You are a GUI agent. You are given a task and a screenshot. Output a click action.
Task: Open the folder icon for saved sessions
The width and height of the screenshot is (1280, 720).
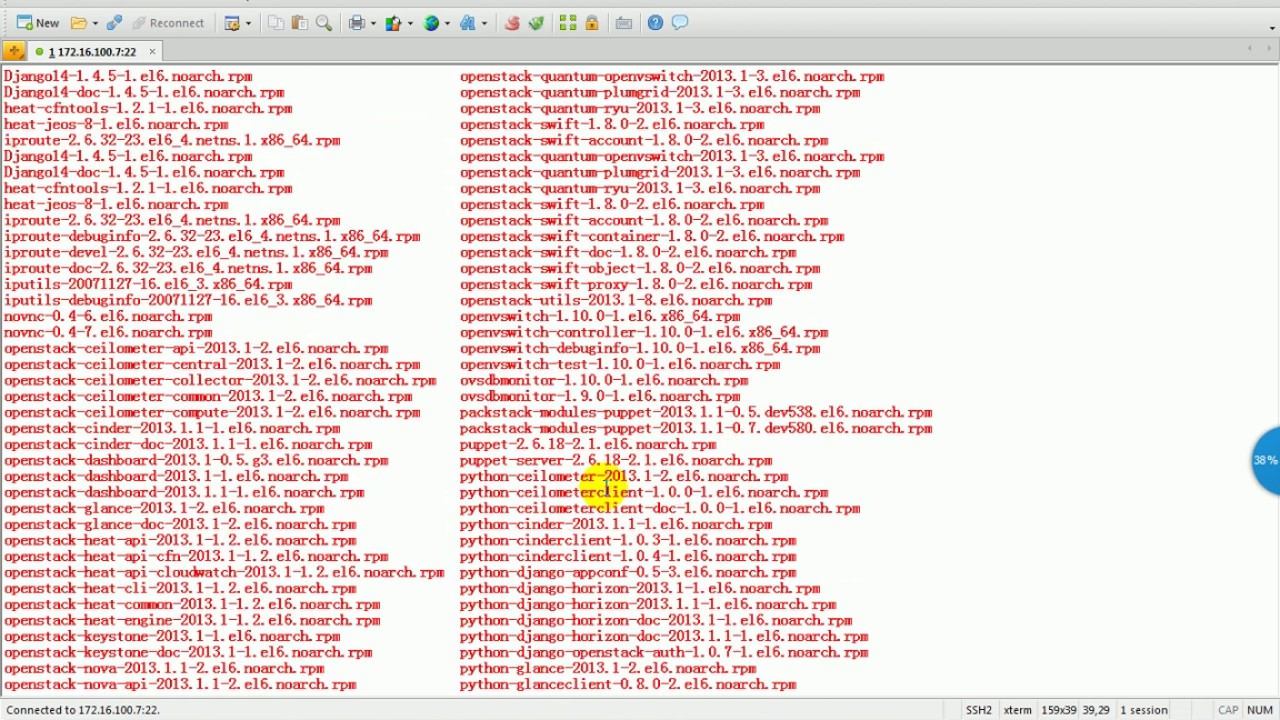79,22
